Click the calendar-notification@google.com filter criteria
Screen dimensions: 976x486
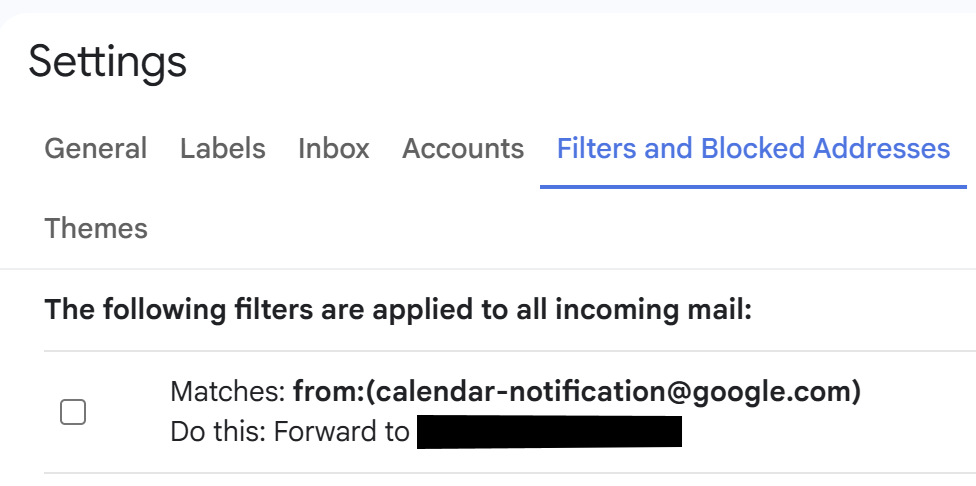click(x=577, y=392)
